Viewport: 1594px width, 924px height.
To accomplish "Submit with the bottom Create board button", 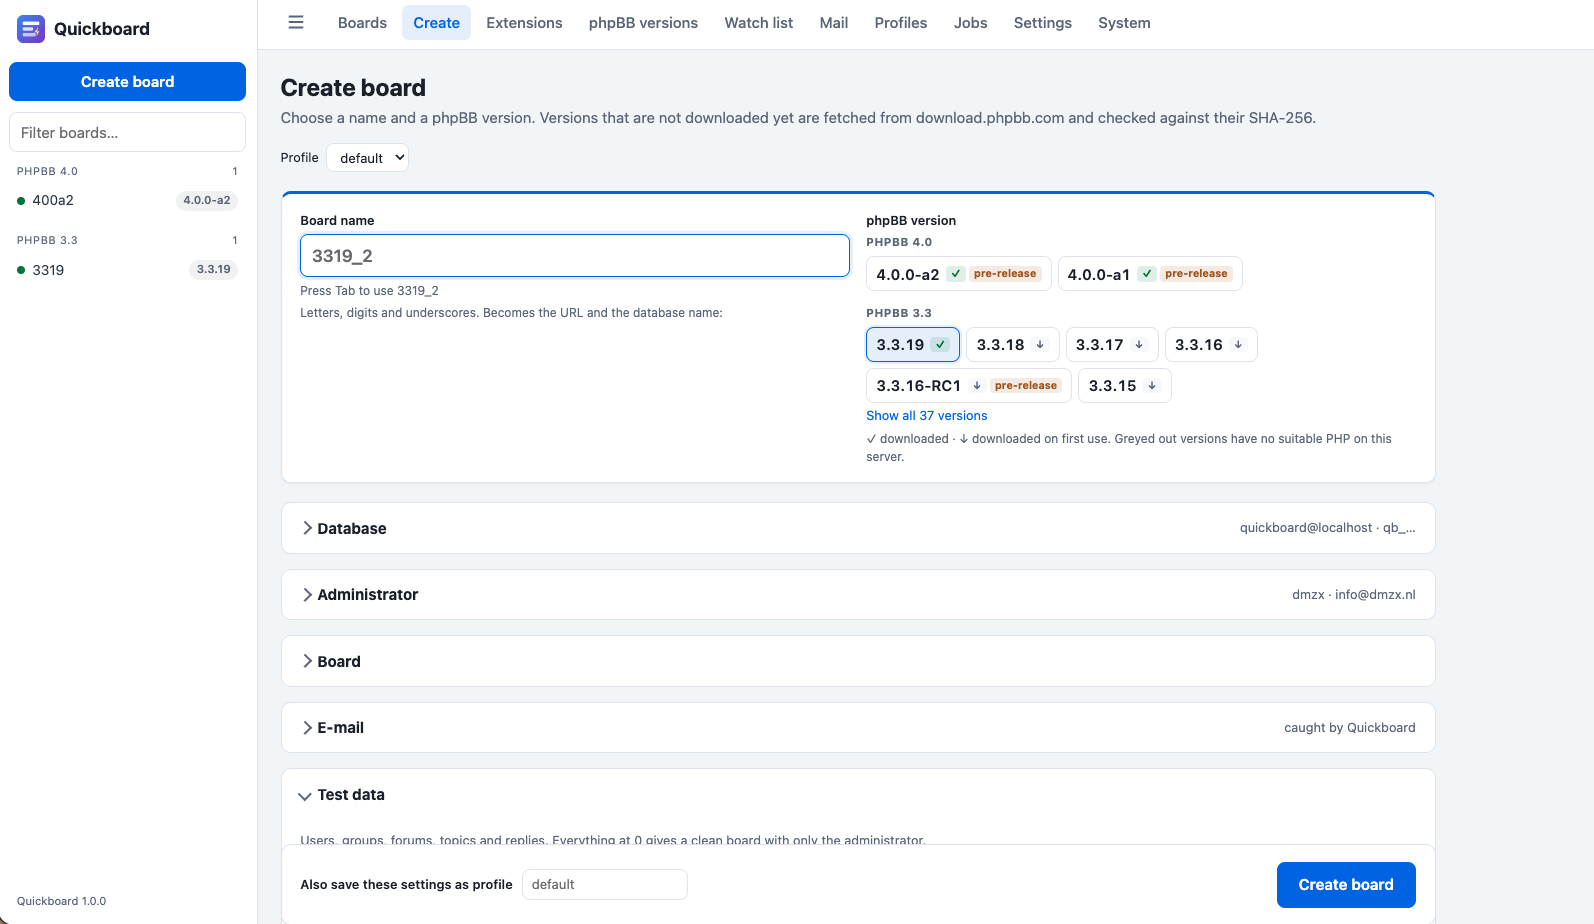I will coord(1346,885).
